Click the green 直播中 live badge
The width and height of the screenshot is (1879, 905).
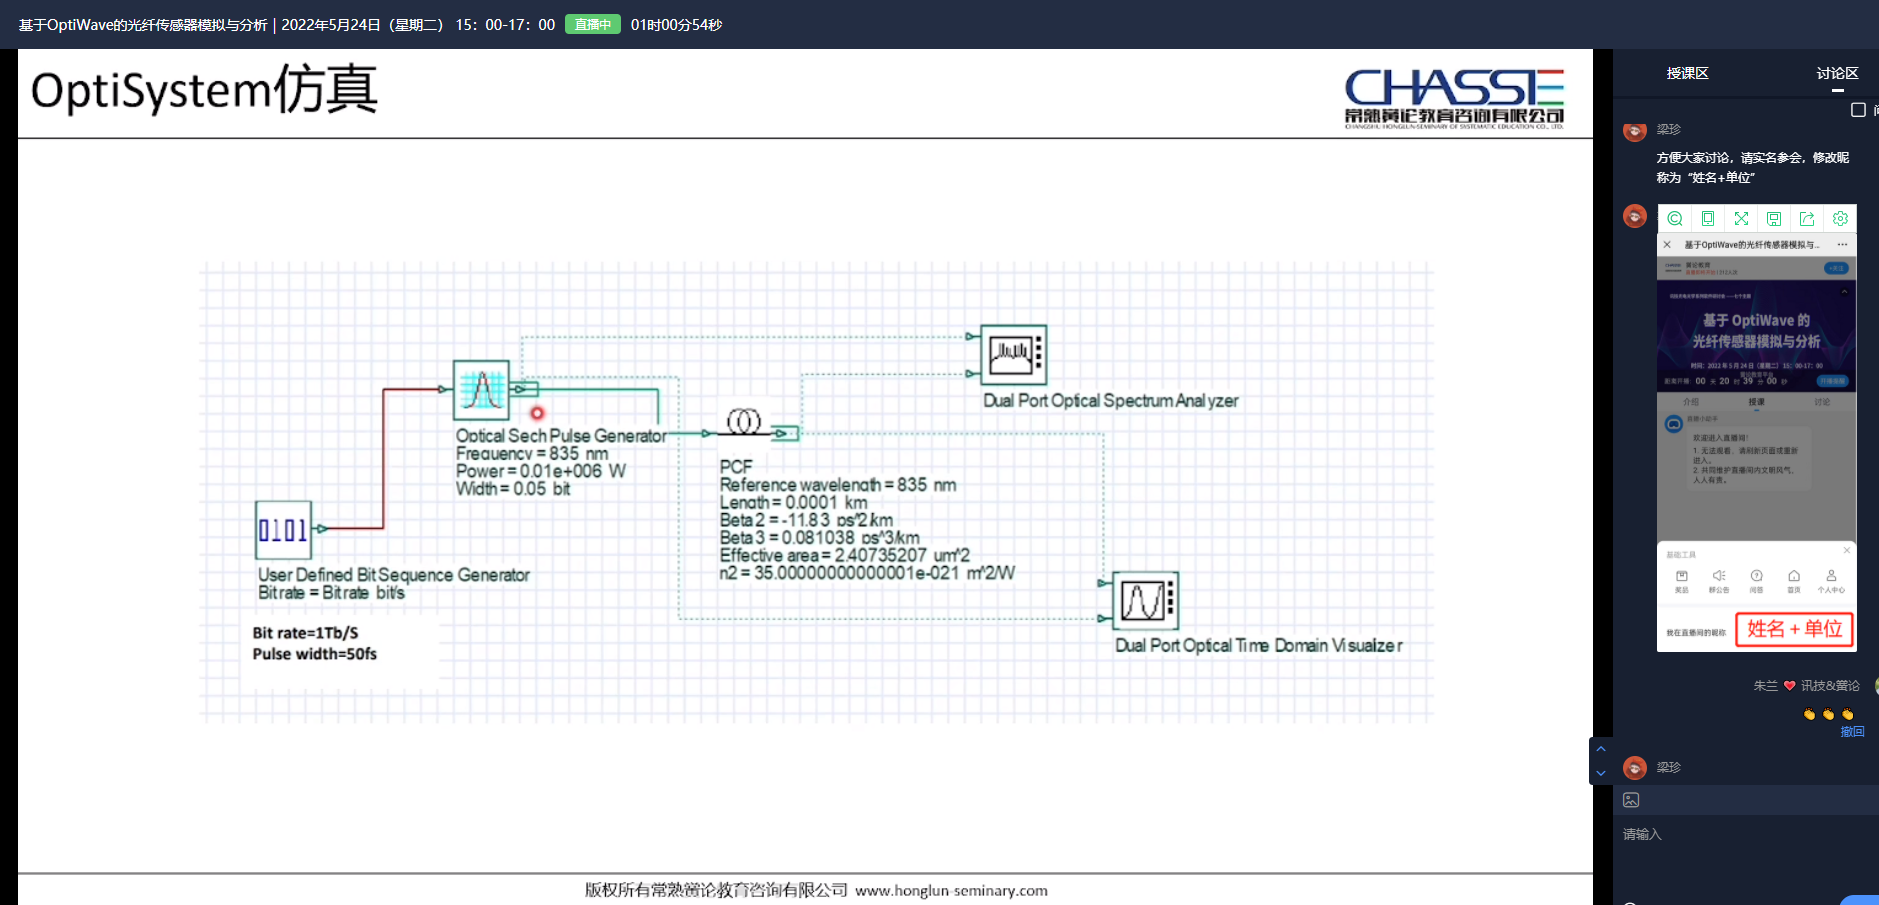pos(592,24)
